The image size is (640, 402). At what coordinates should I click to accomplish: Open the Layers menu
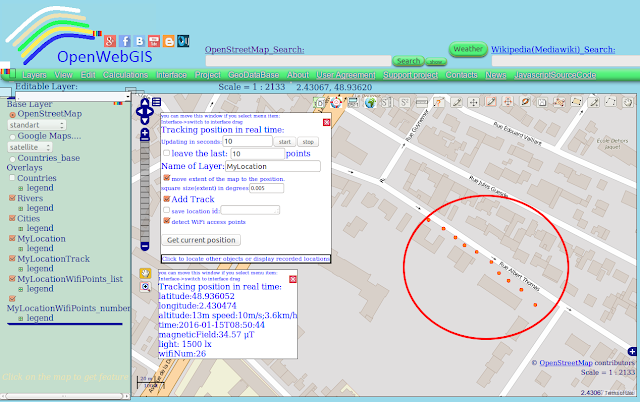click(34, 75)
